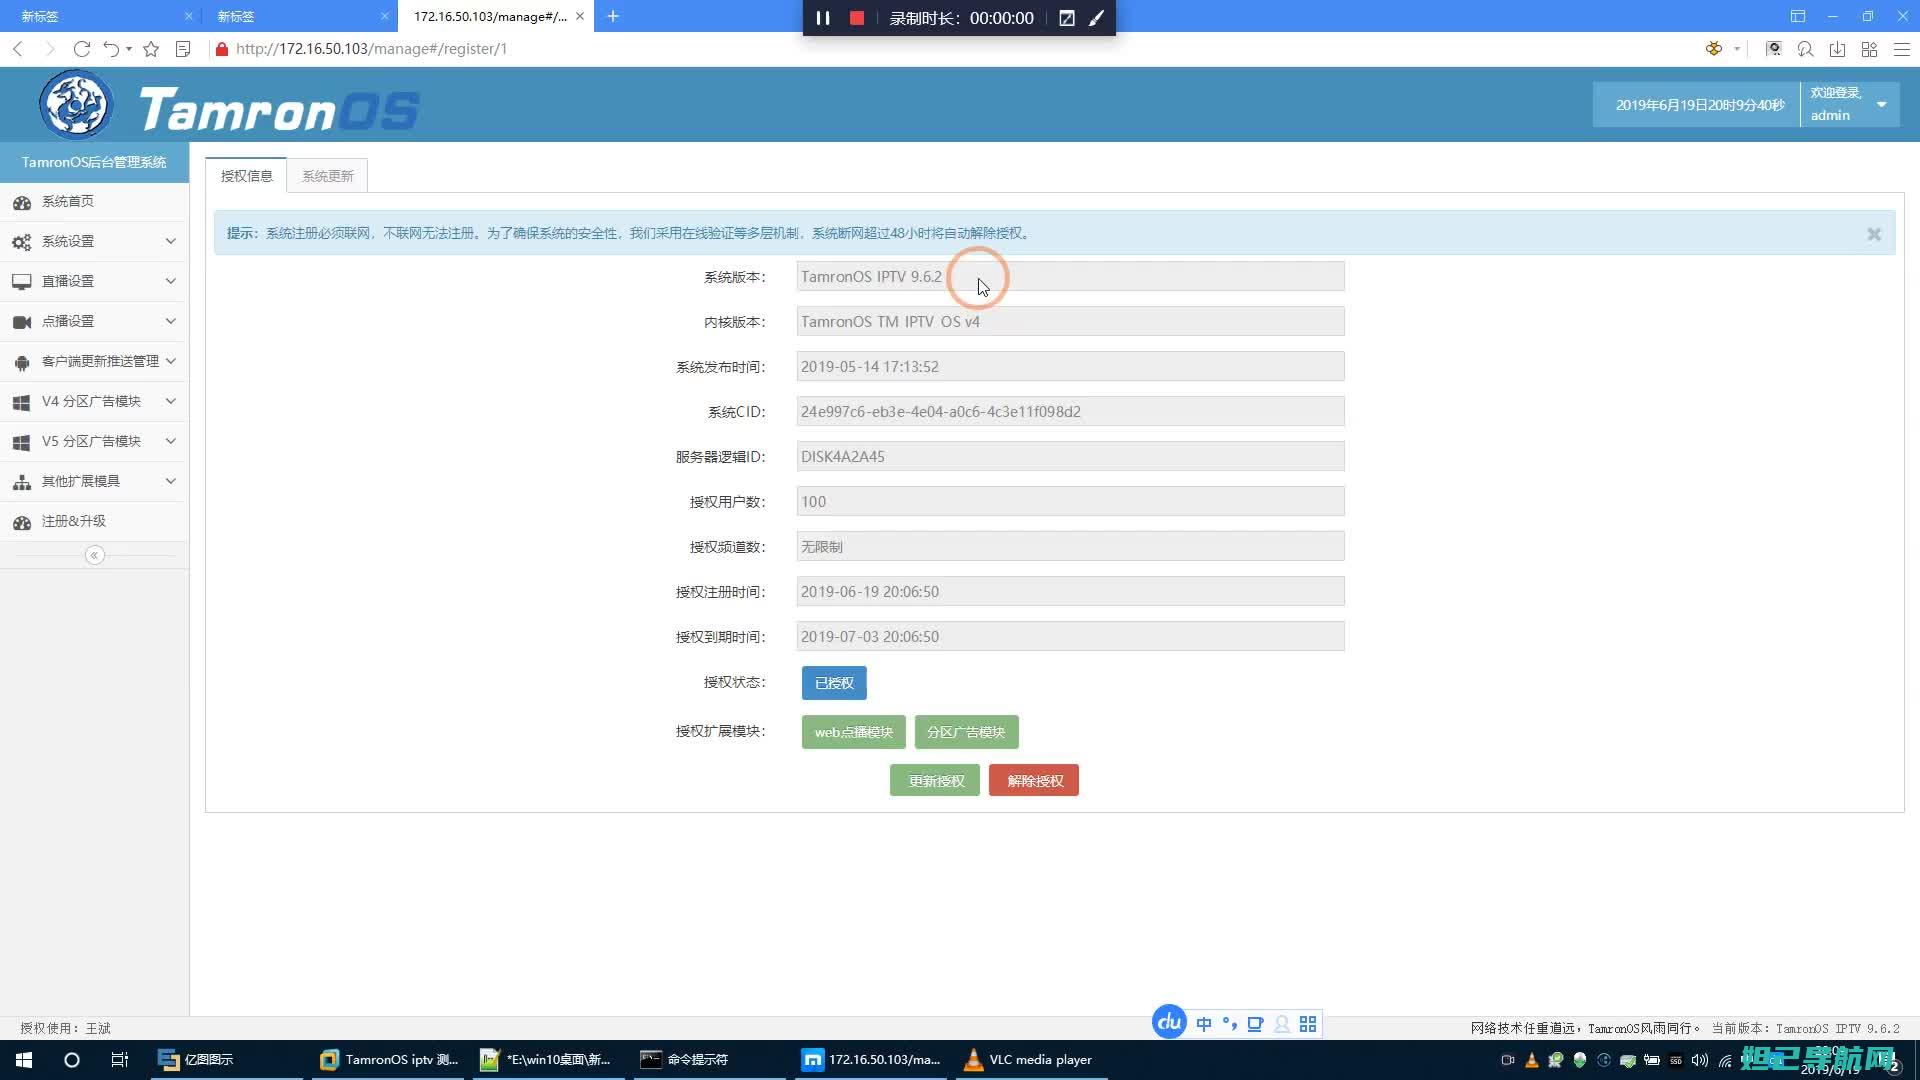Click the TamronOS logo icon
Screen dimensions: 1920x1080
pyautogui.click(x=75, y=105)
